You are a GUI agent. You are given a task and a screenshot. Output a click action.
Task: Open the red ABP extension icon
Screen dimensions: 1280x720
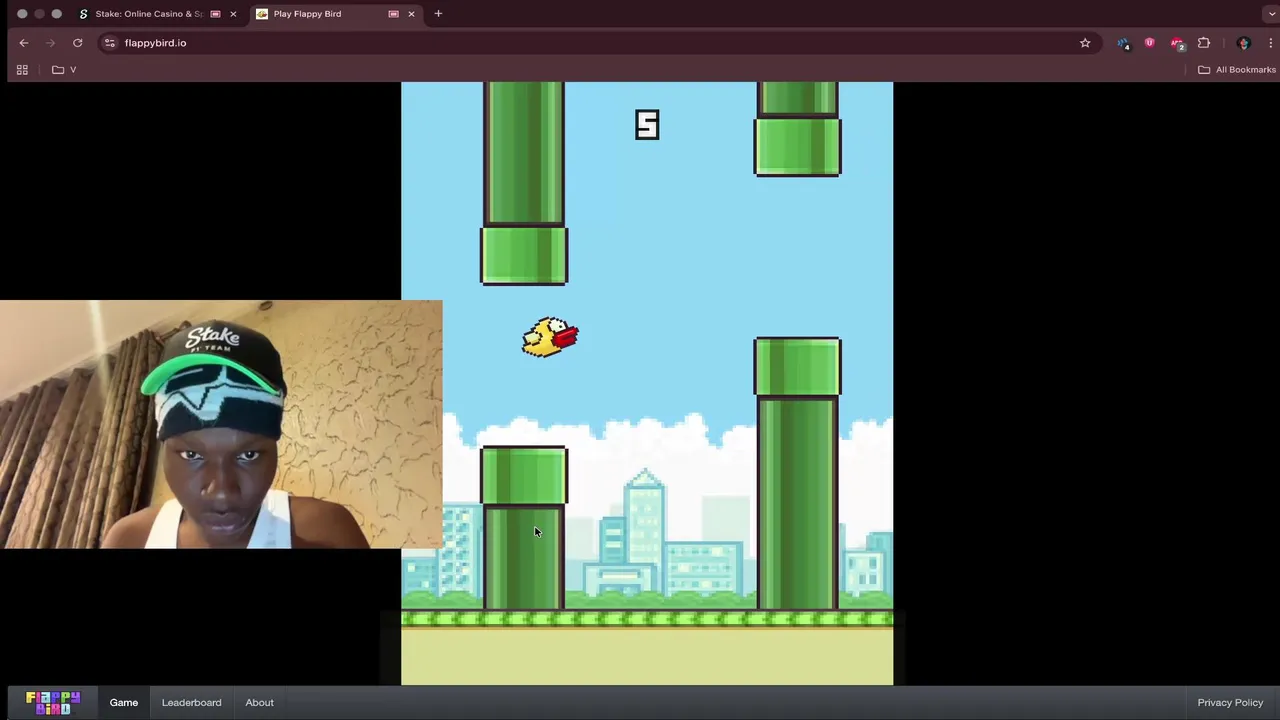coord(1177,43)
